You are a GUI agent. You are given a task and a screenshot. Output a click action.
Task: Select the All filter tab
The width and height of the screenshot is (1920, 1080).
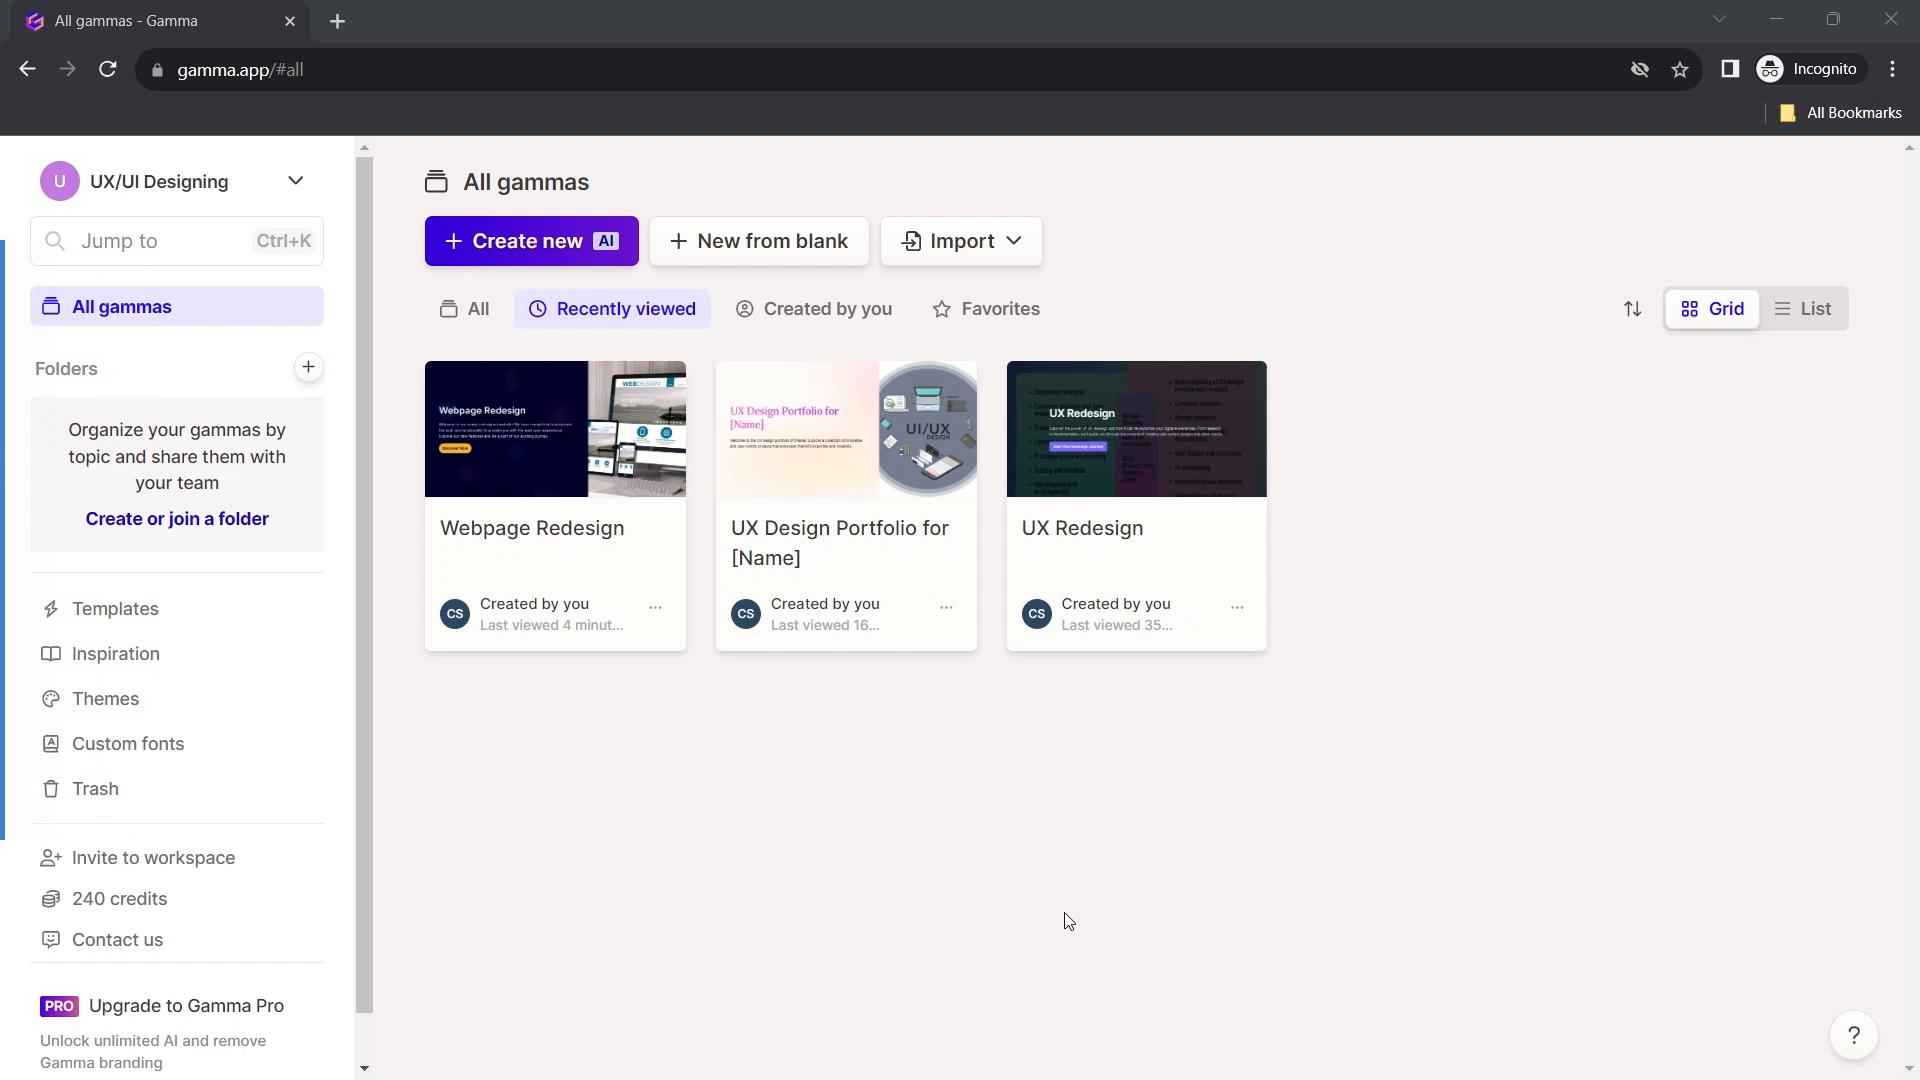[465, 307]
